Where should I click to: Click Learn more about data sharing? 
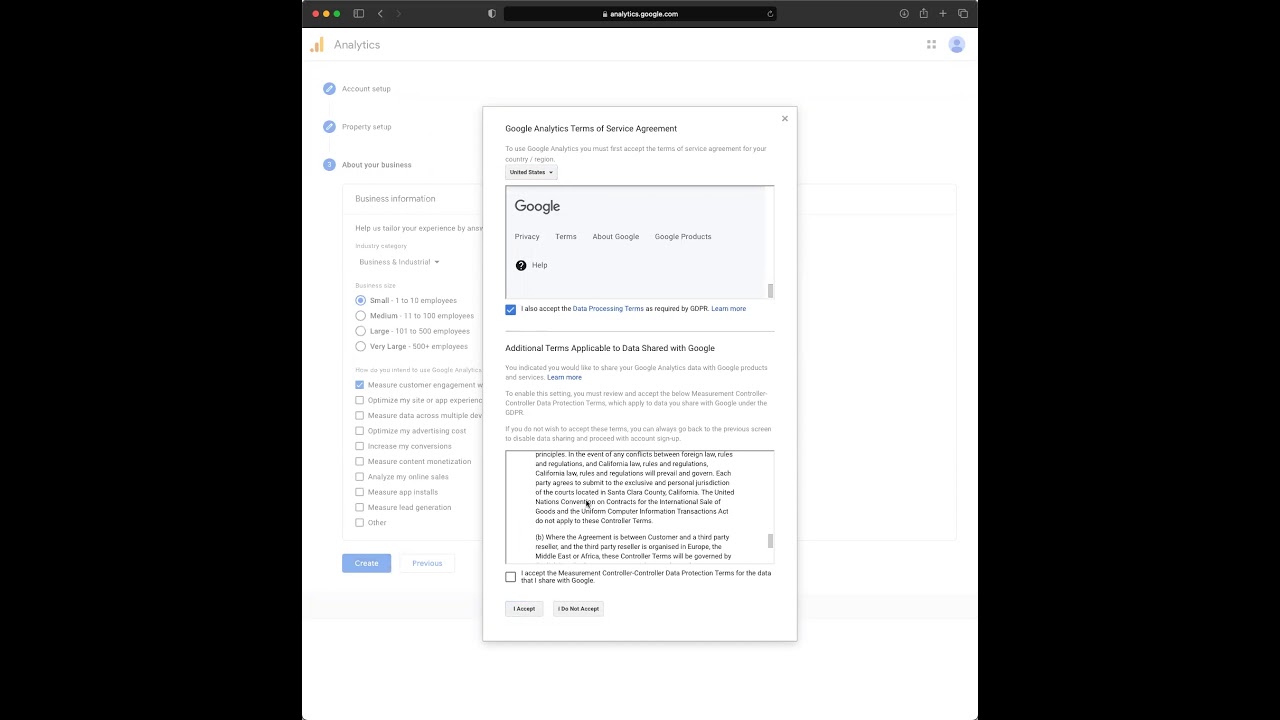point(564,377)
